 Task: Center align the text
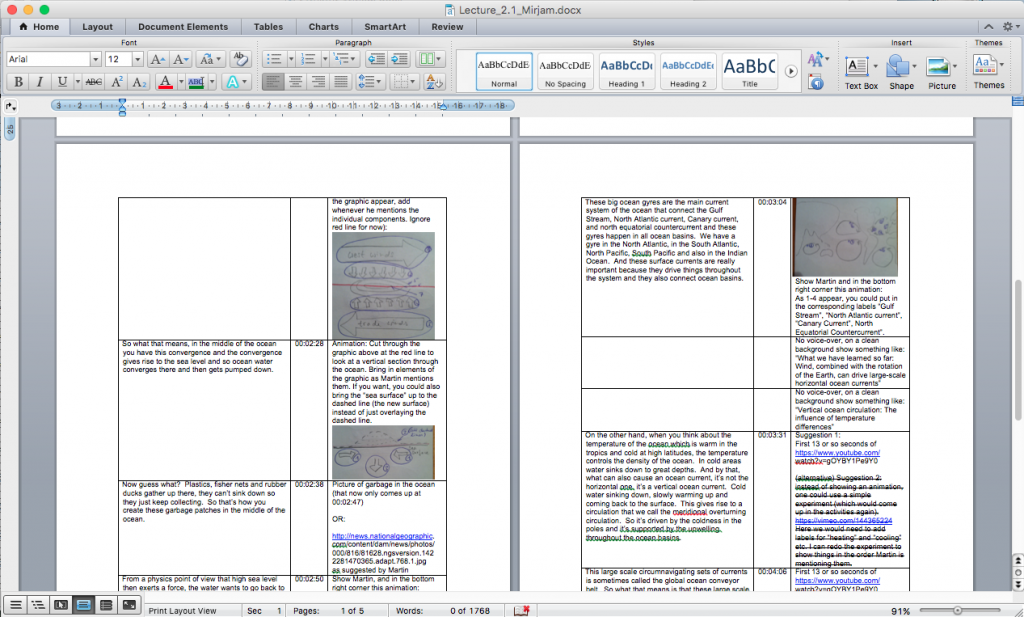(x=297, y=82)
